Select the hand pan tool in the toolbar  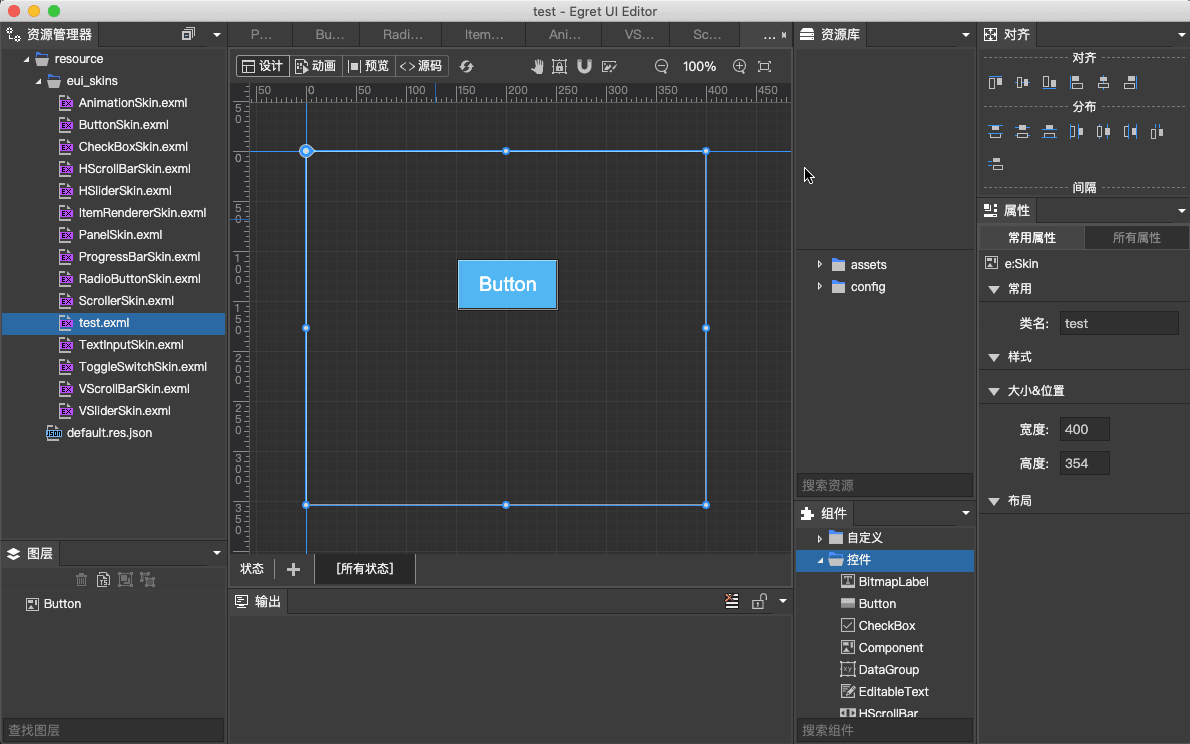[x=538, y=66]
